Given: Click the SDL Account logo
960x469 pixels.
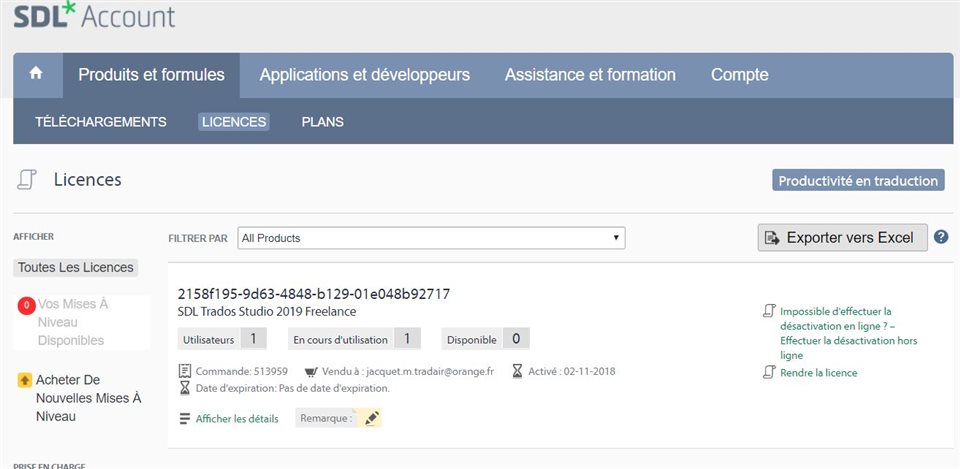Looking at the screenshot, I should (94, 15).
